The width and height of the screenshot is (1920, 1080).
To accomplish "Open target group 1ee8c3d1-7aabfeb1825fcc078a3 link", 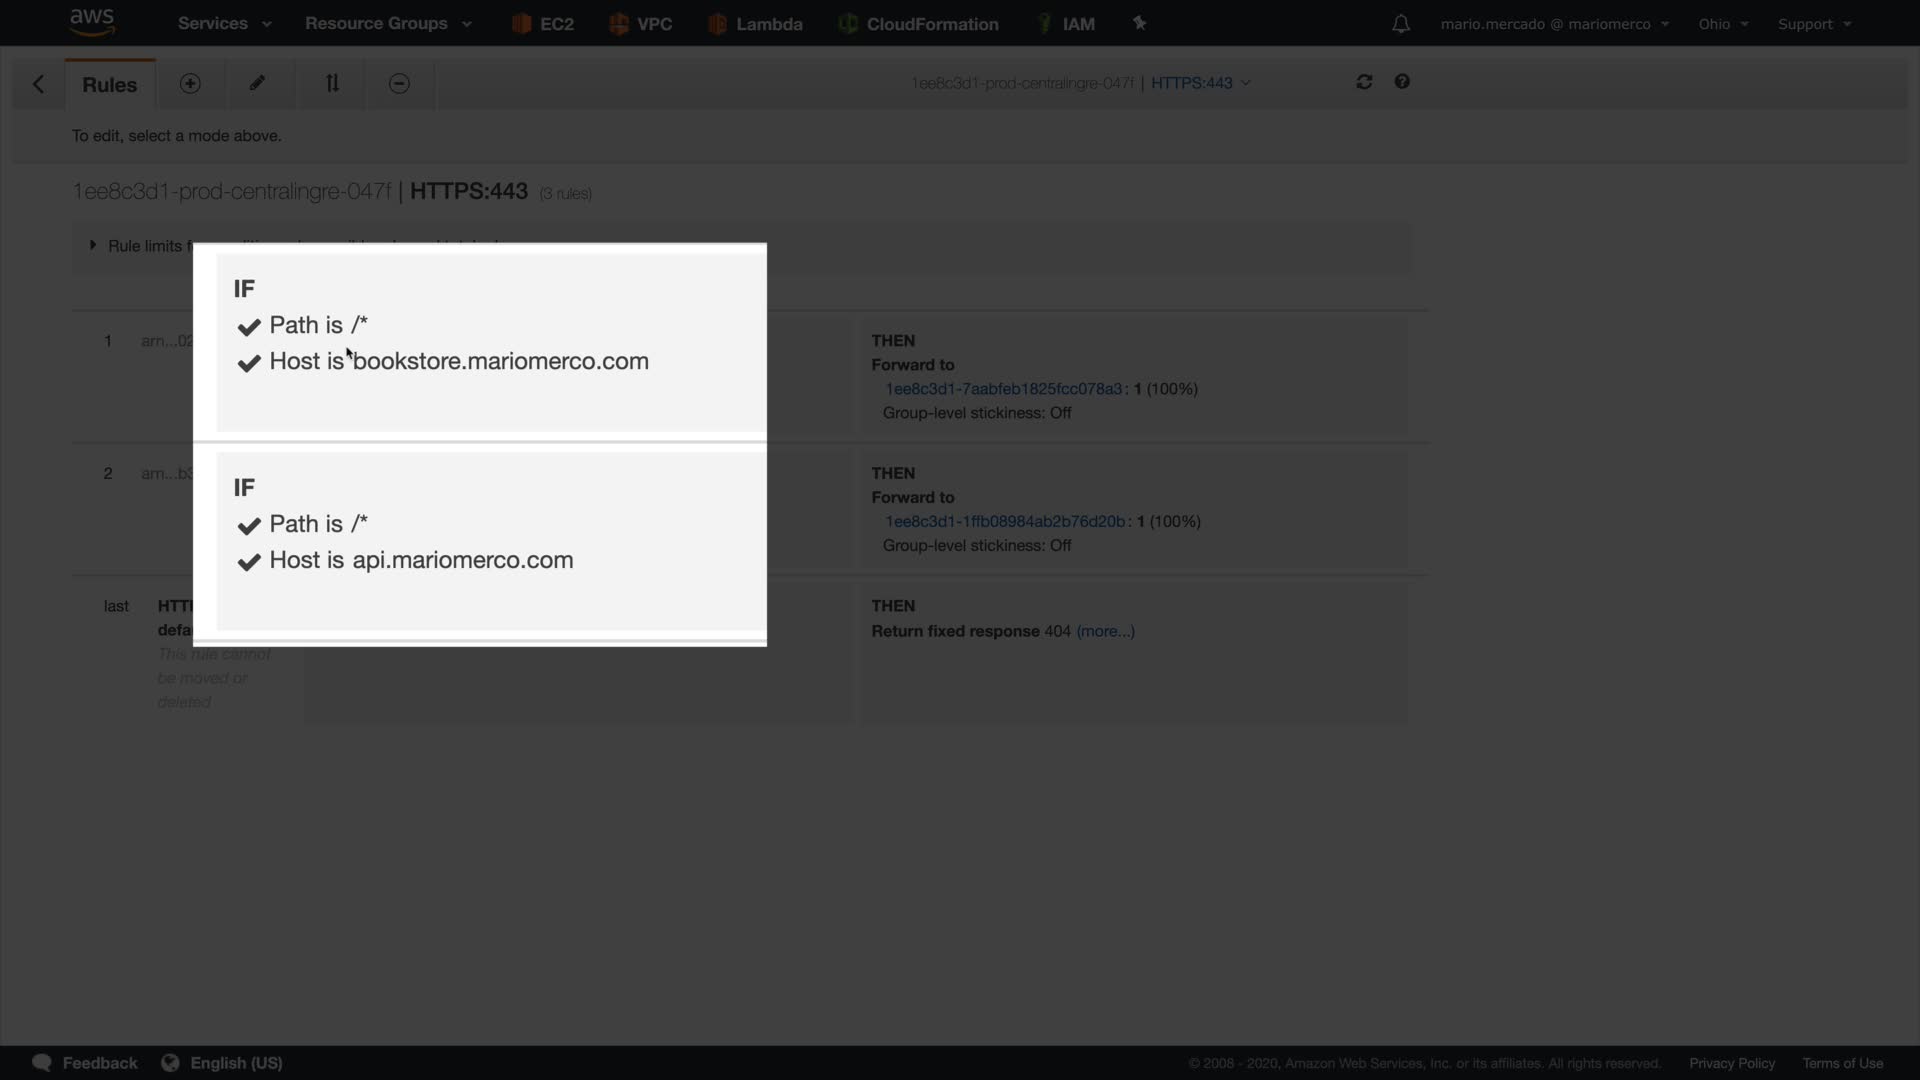I will (x=1003, y=389).
